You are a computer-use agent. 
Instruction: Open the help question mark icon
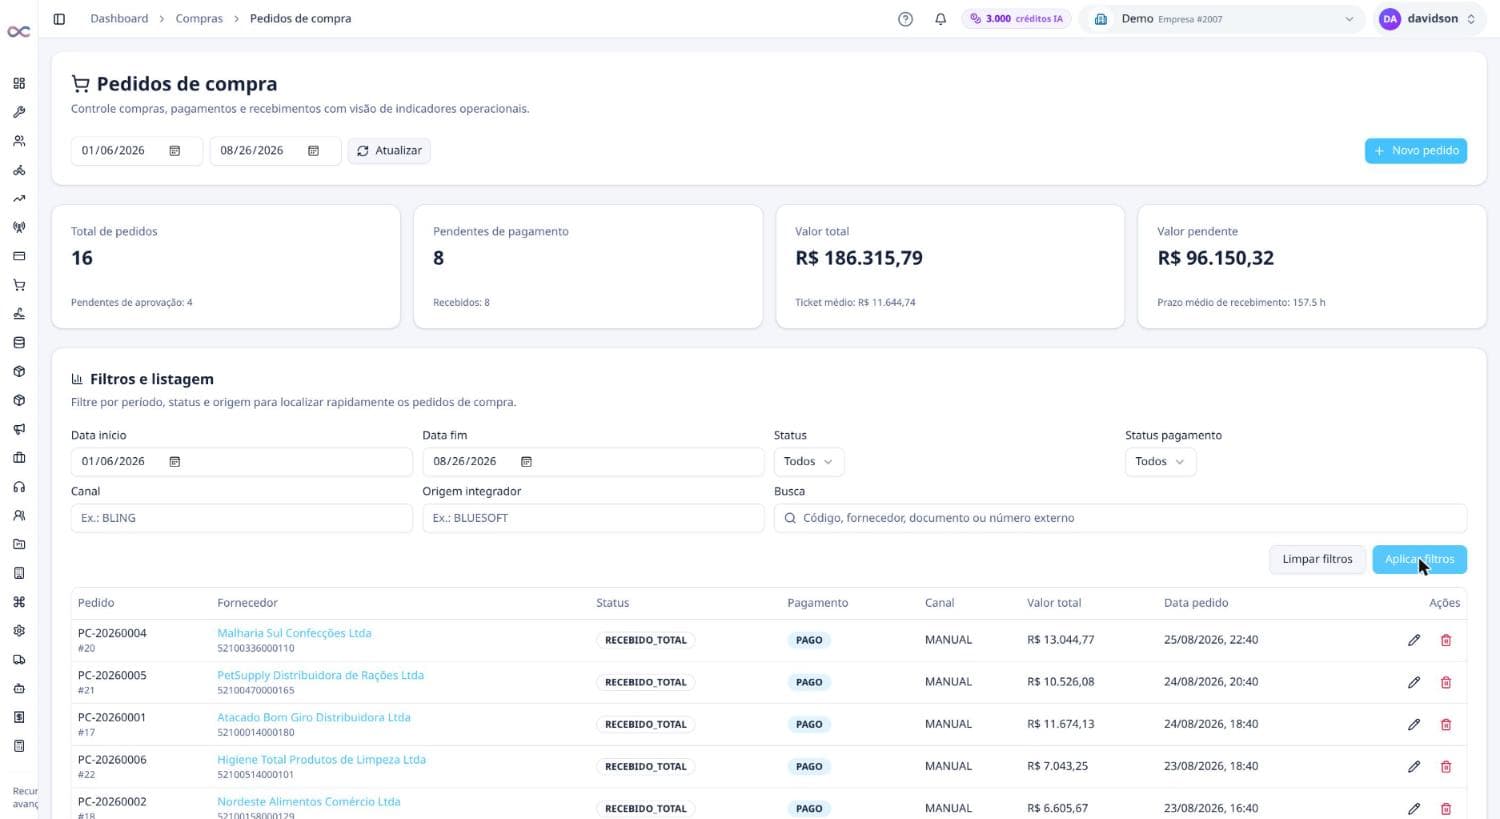point(905,19)
